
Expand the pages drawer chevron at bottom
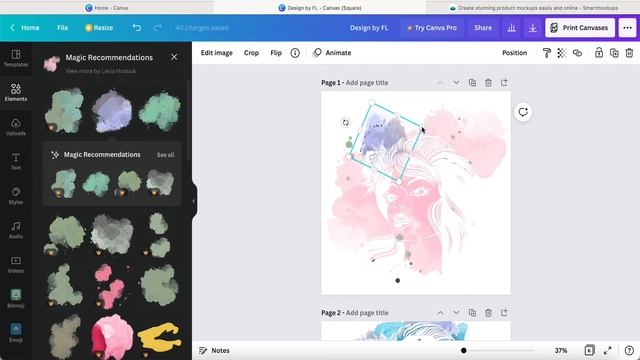tap(419, 340)
